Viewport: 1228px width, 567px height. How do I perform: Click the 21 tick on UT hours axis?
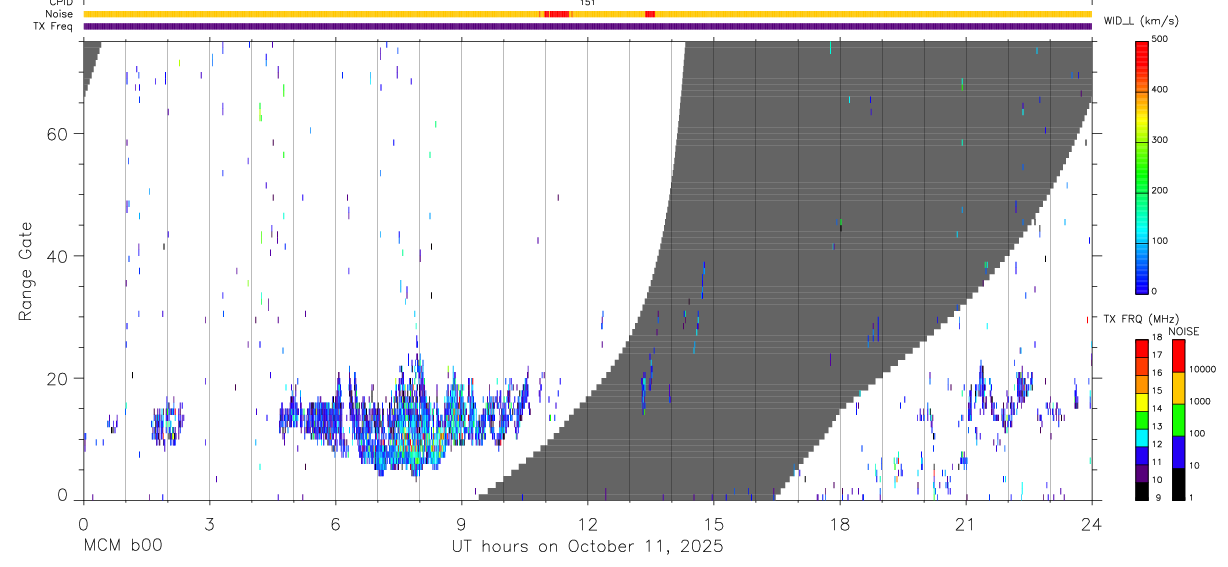pos(965,523)
